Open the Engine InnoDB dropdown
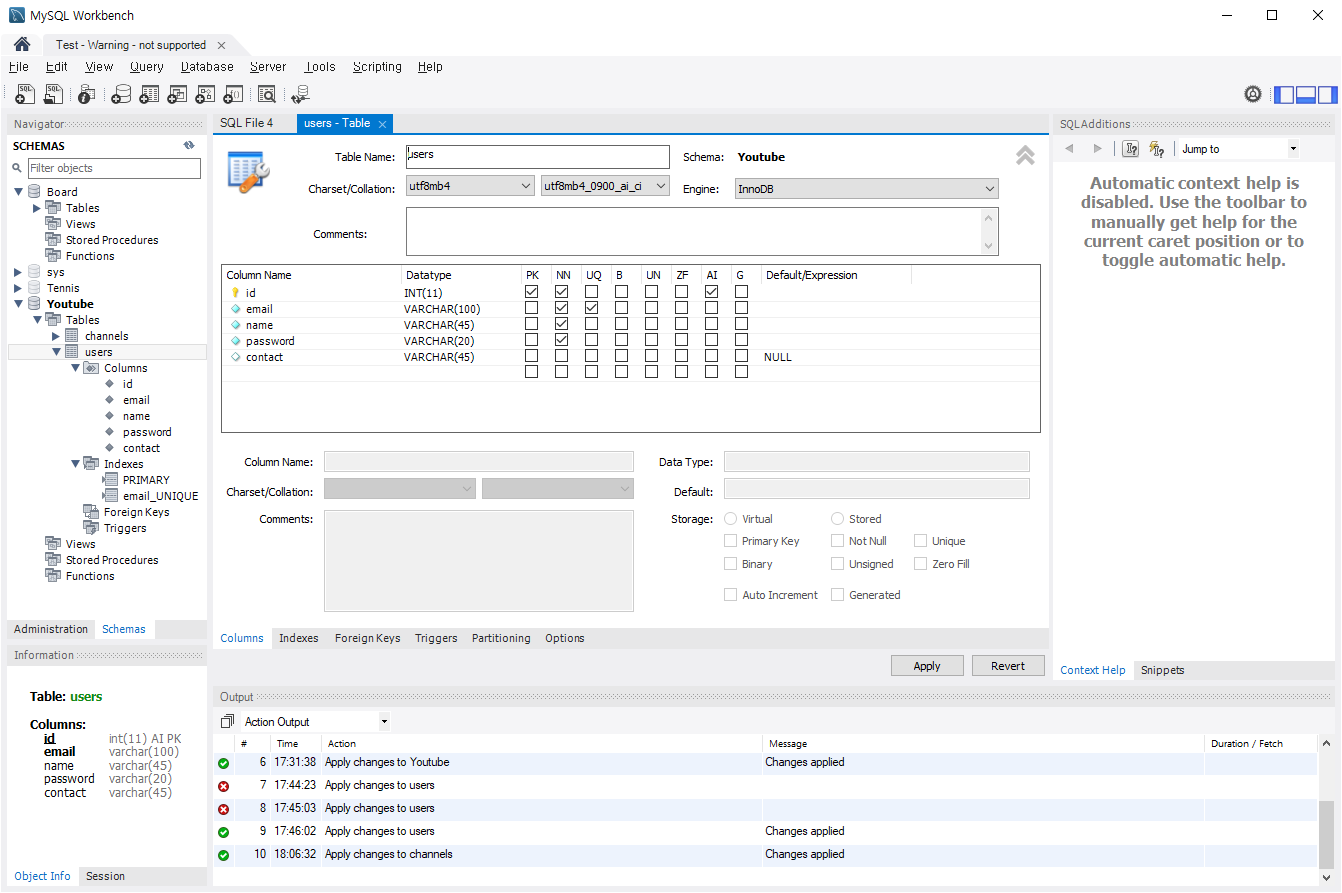Image resolution: width=1342 pixels, height=893 pixels. (866, 188)
